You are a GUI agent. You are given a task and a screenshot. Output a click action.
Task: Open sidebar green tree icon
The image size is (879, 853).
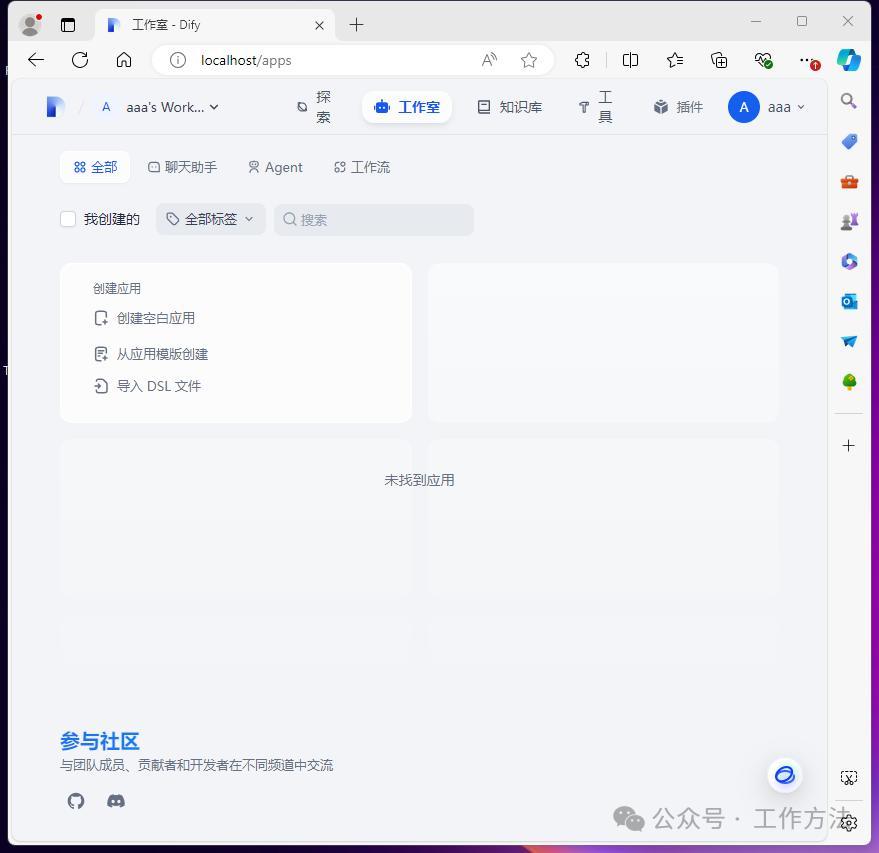click(849, 382)
